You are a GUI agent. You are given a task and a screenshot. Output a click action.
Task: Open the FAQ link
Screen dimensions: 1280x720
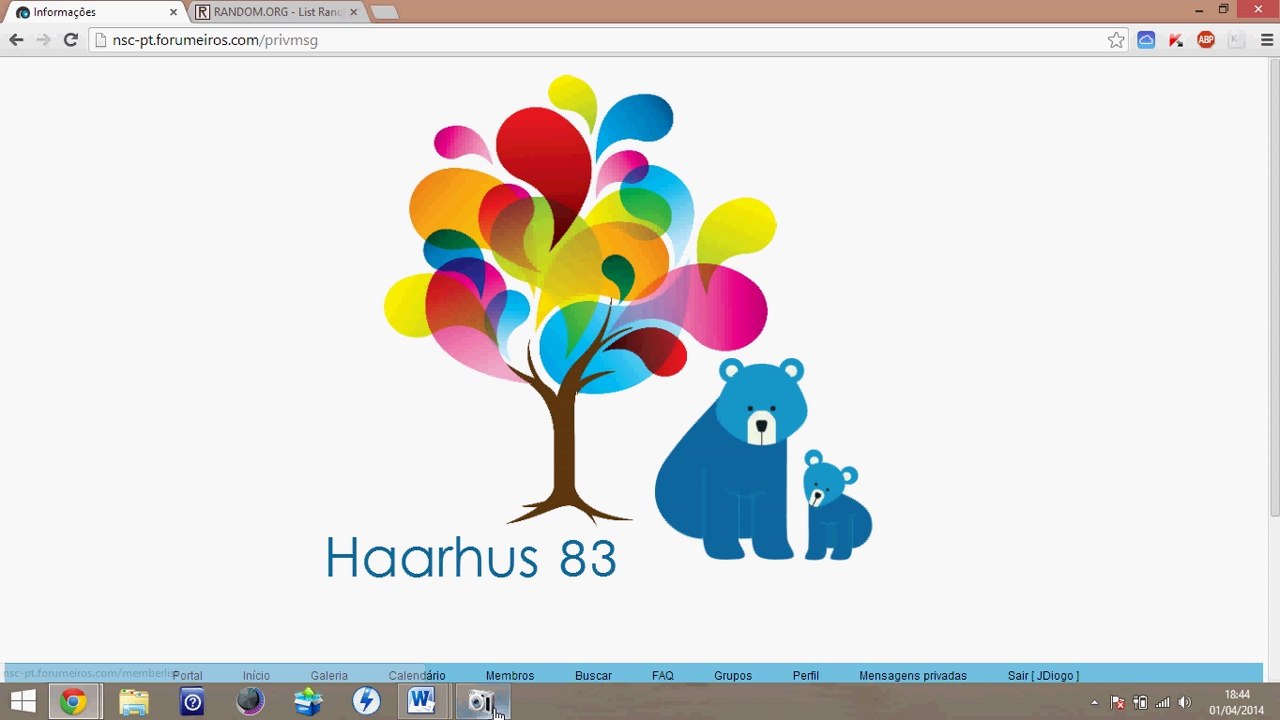(x=663, y=676)
